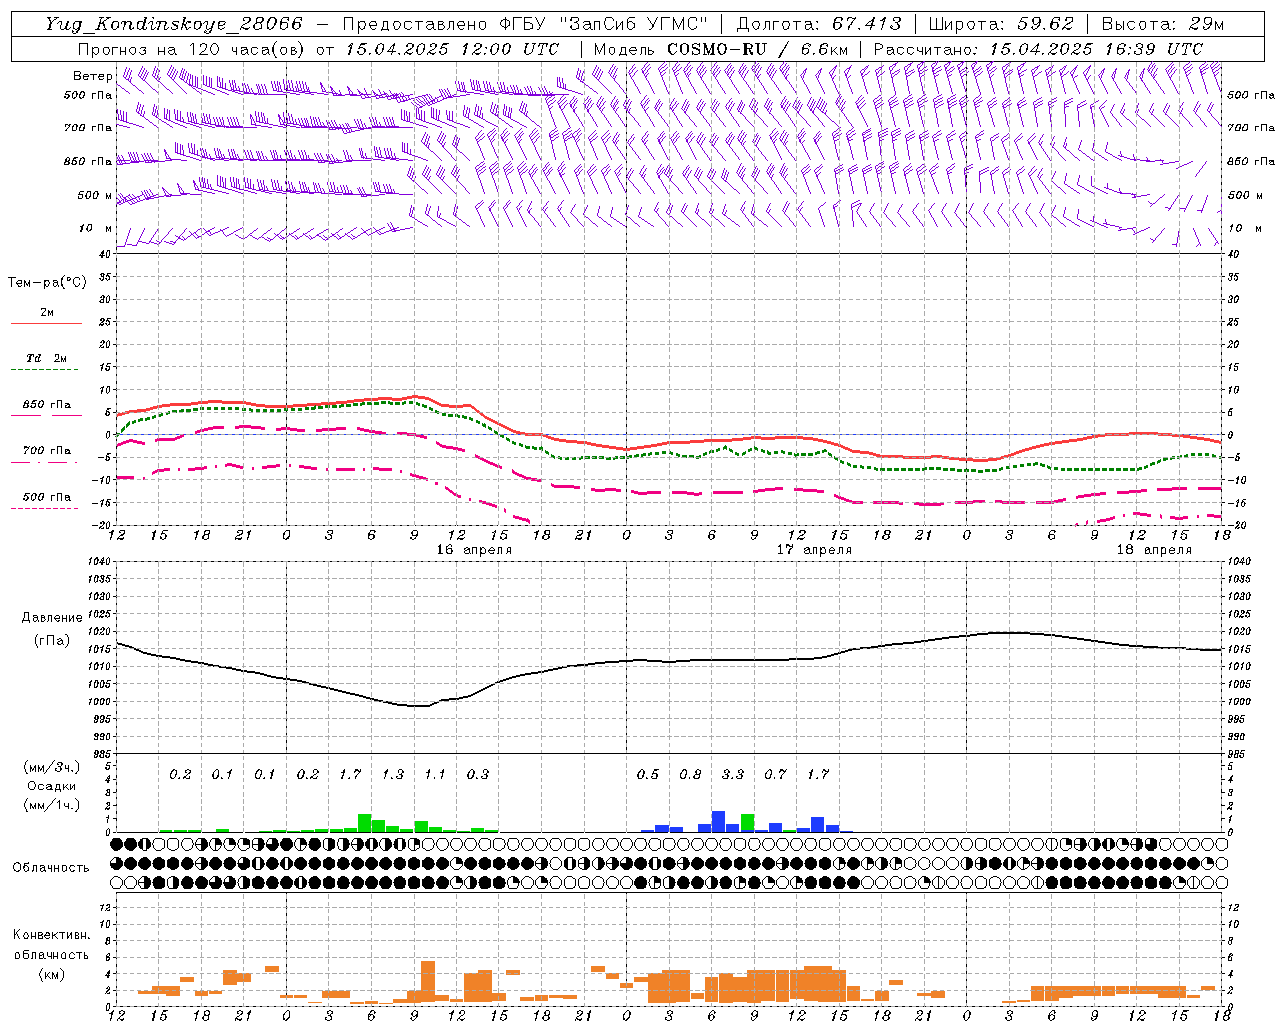The width and height of the screenshot is (1280, 1024).
Task: Click the tallest blue precipitation bar
Action: tap(718, 821)
